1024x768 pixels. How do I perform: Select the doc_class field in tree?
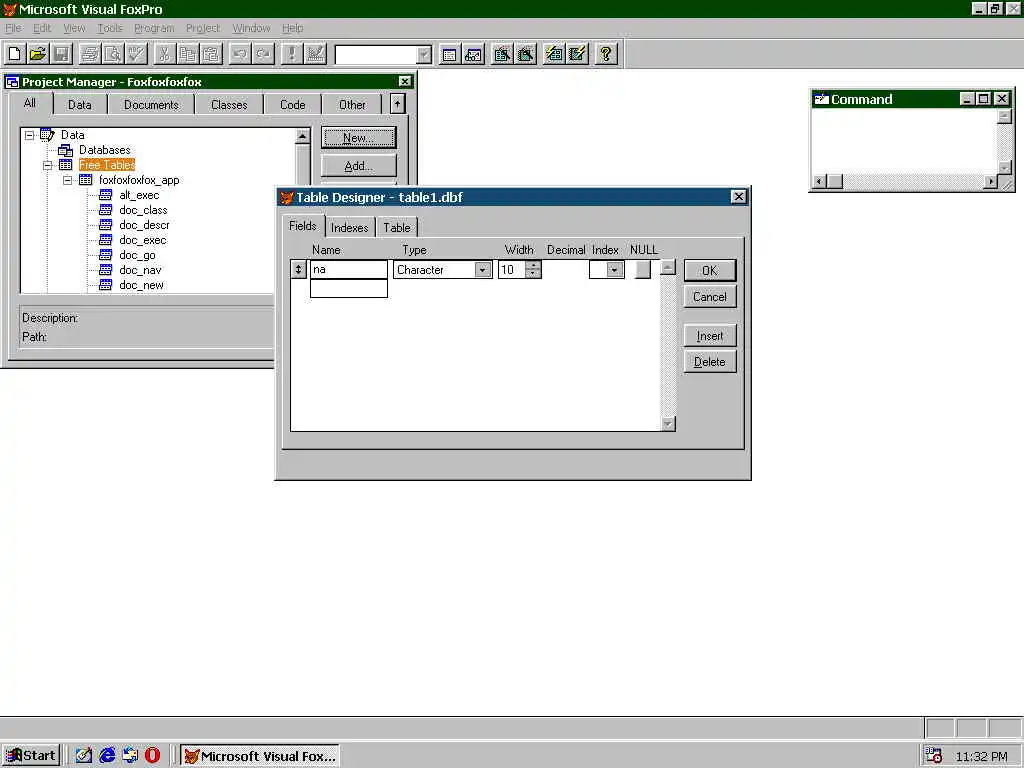tap(143, 210)
